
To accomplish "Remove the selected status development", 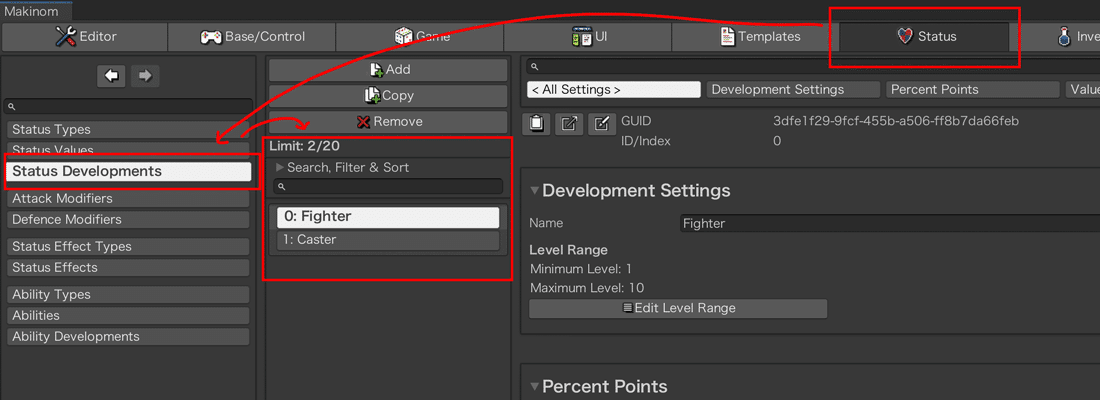I will (x=388, y=122).
